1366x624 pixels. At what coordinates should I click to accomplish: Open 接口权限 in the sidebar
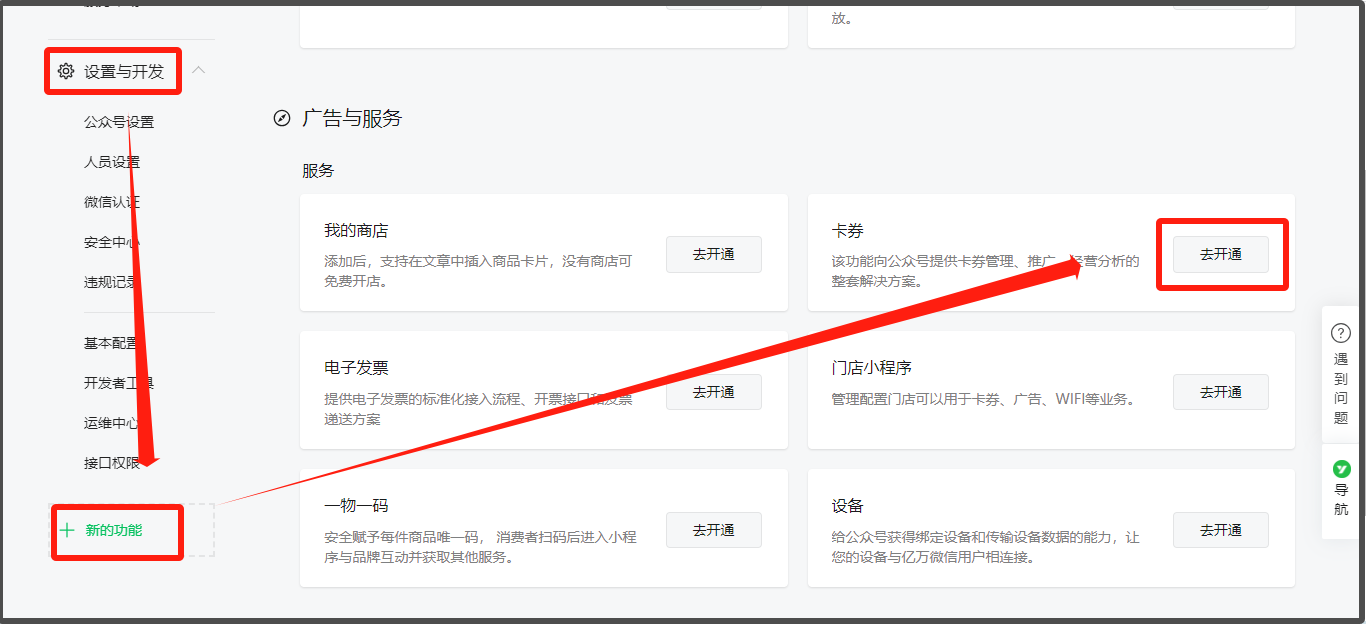coord(112,463)
